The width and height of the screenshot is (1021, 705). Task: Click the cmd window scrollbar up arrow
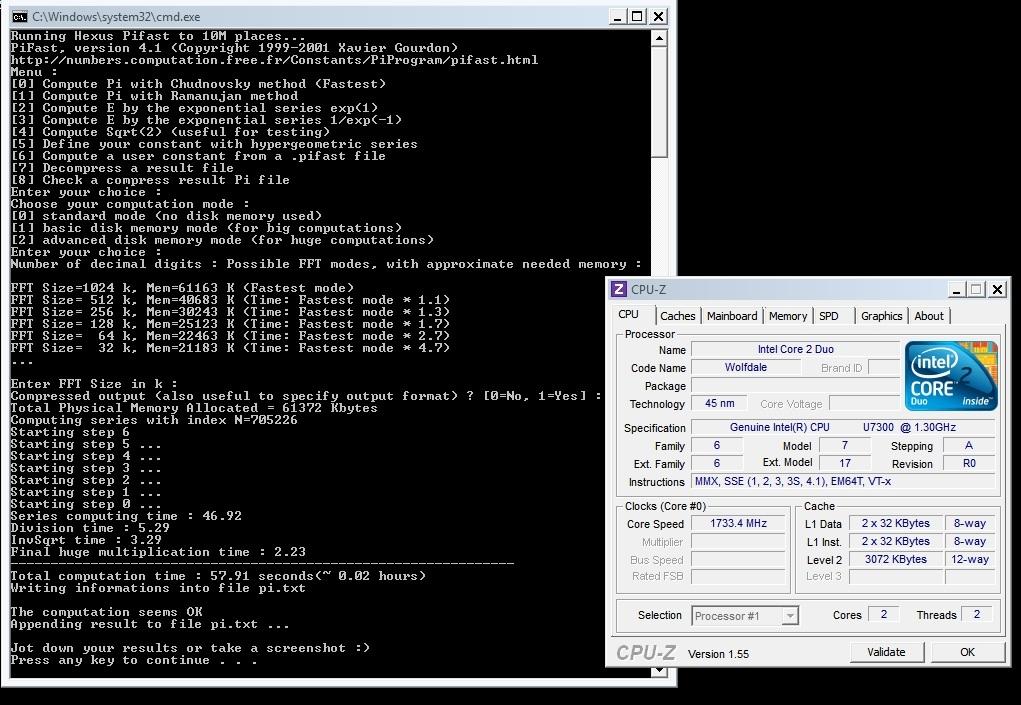[x=659, y=38]
